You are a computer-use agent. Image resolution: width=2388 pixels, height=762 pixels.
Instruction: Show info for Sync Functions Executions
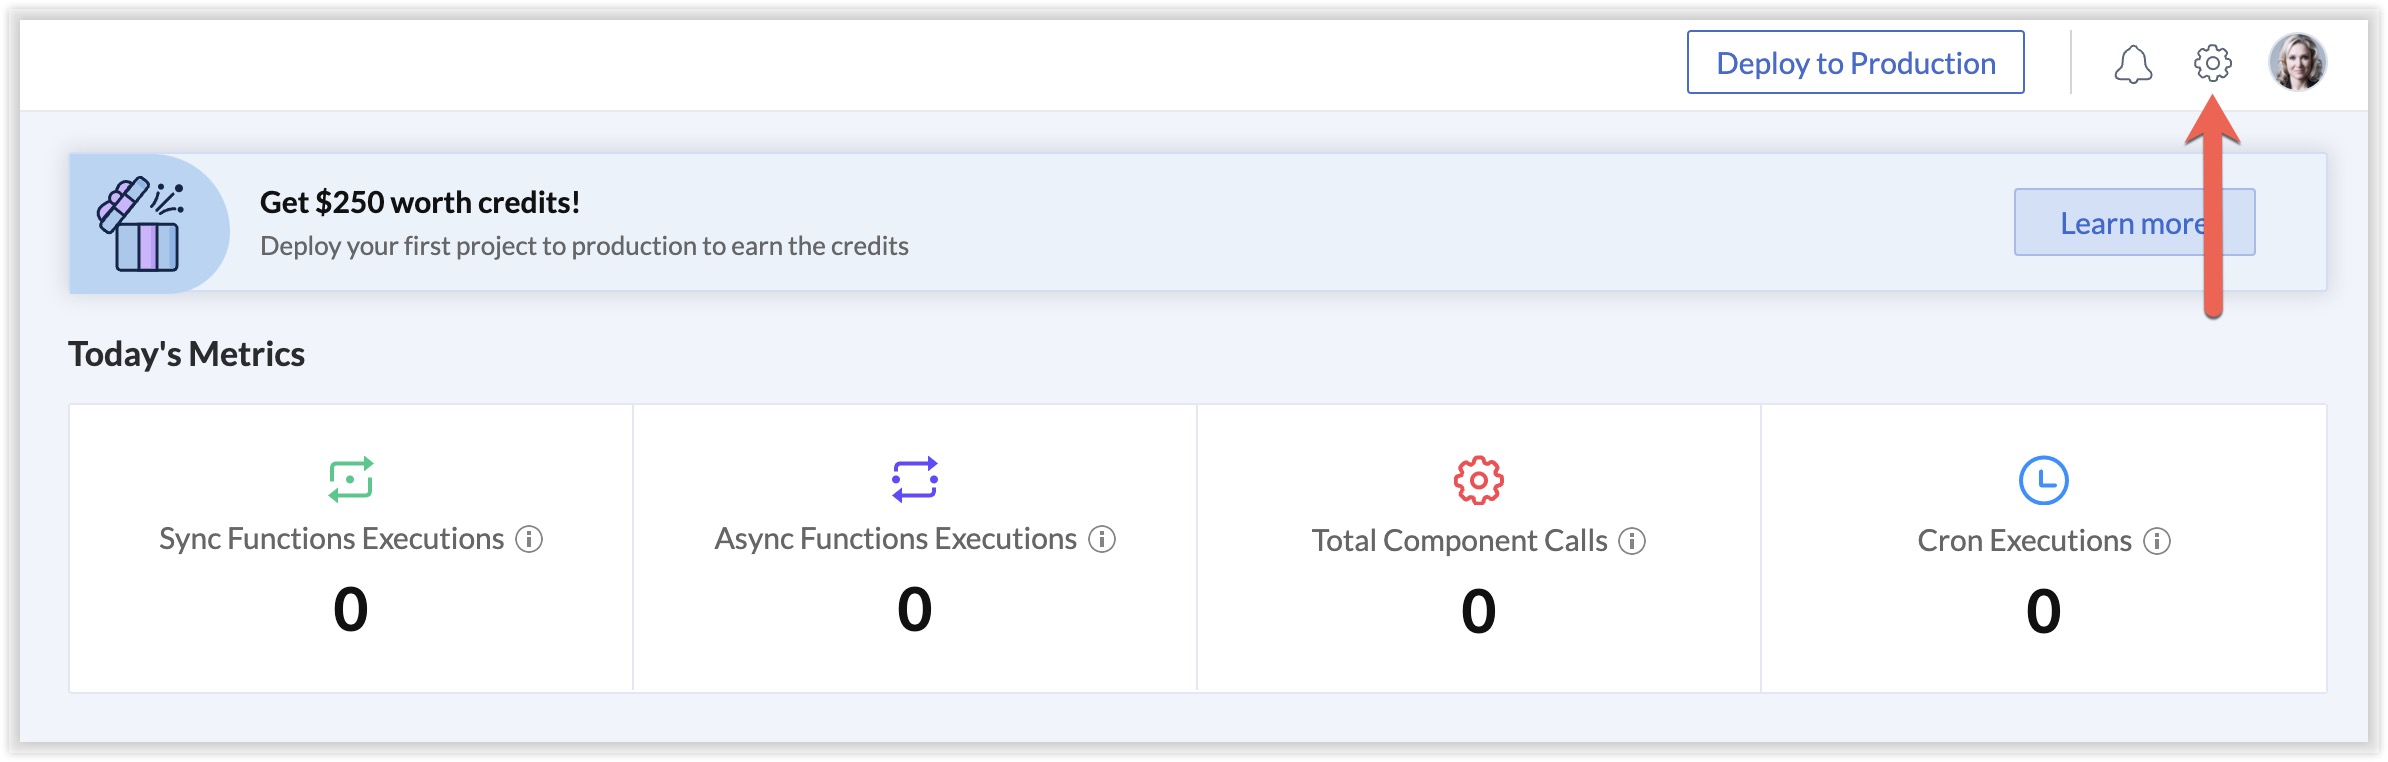[x=529, y=540]
